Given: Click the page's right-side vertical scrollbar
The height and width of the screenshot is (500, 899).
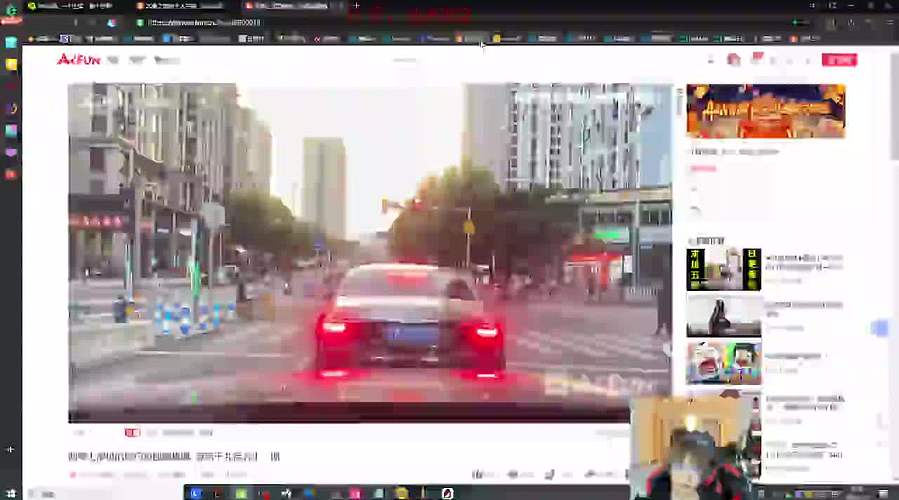Looking at the screenshot, I should pyautogui.click(x=893, y=130).
